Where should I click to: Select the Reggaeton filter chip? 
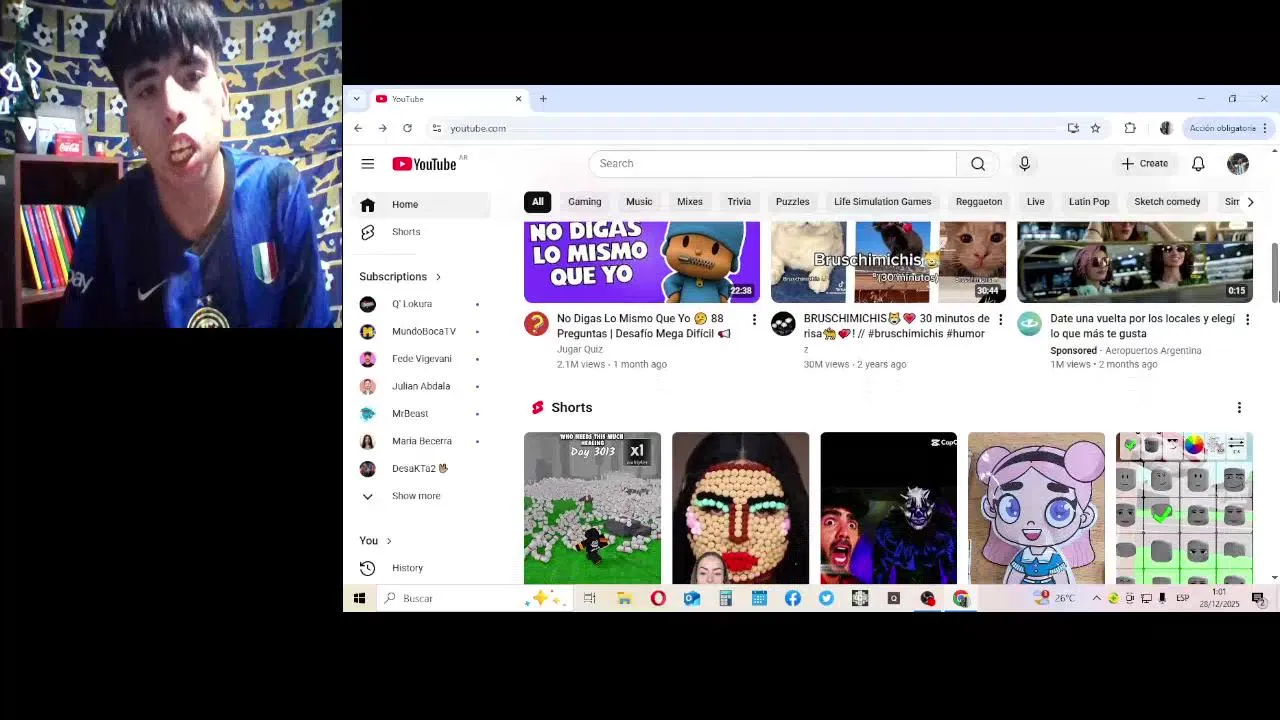pyautogui.click(x=979, y=202)
